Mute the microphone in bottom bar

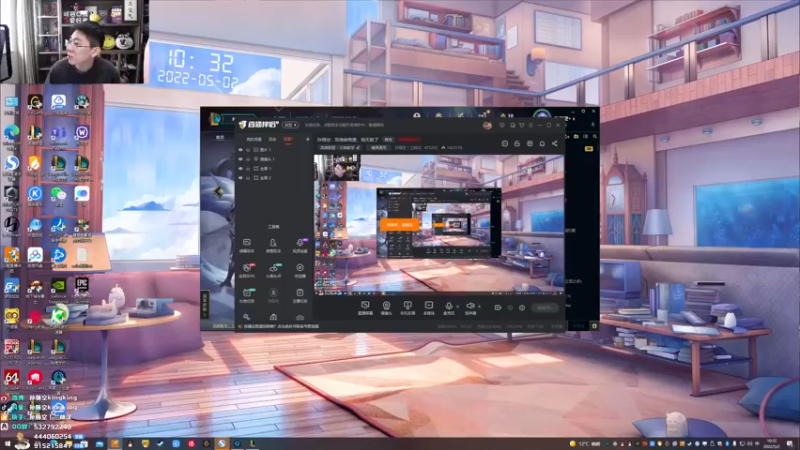tap(448, 307)
